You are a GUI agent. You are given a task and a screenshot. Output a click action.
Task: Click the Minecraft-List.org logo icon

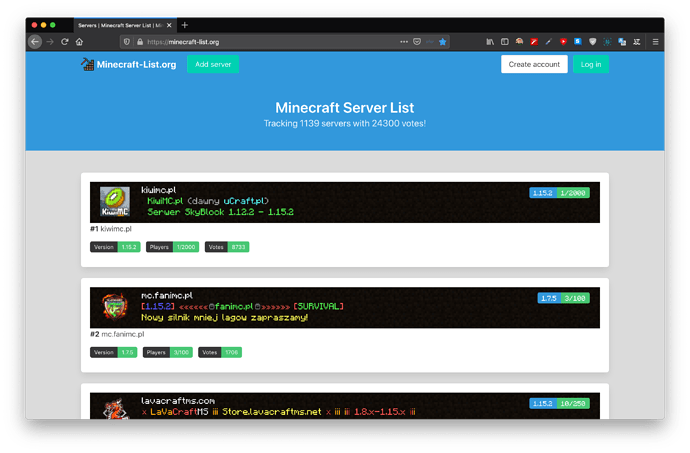pos(87,64)
